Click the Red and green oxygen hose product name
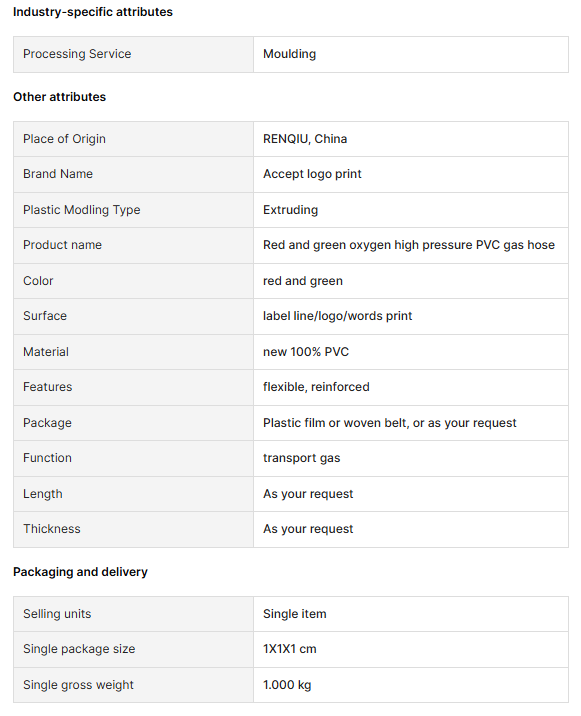581x716 pixels. [409, 245]
